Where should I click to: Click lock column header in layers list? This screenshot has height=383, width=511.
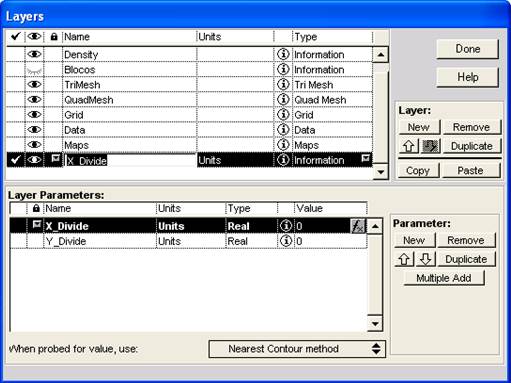pyautogui.click(x=54, y=37)
